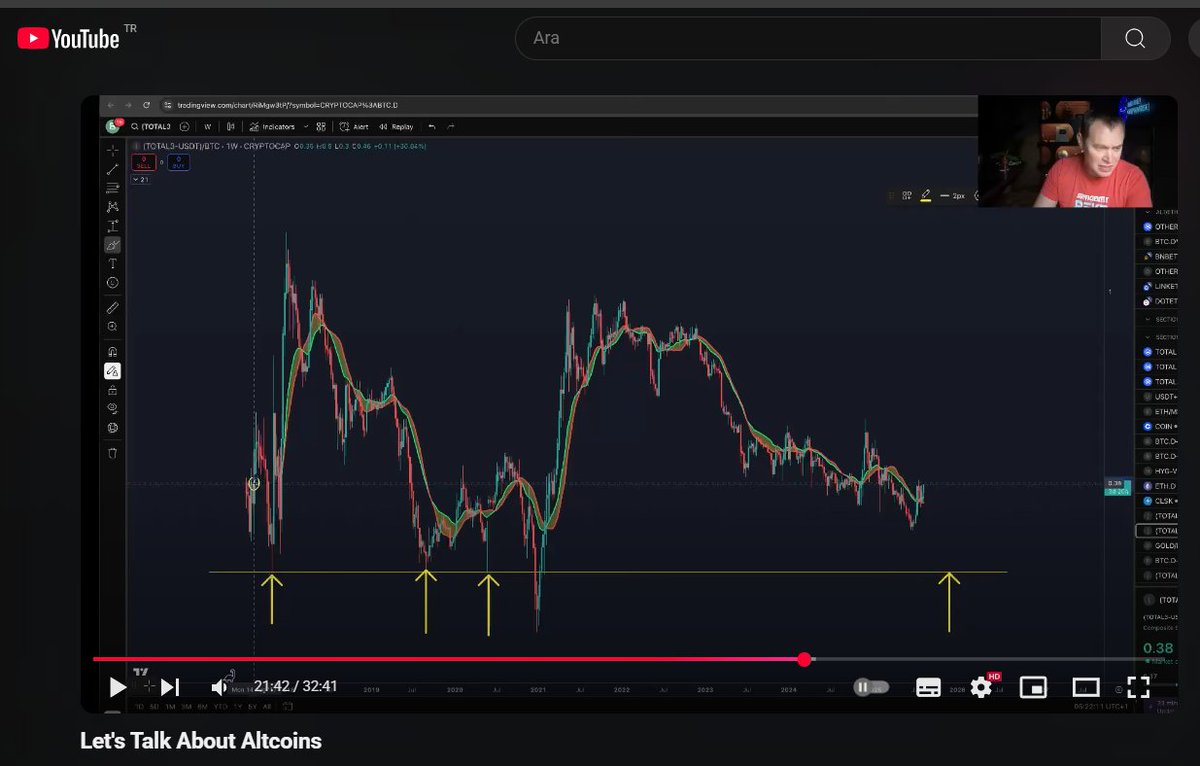
Task: Click the video title Let's Talk About Altcoins
Action: (201, 741)
